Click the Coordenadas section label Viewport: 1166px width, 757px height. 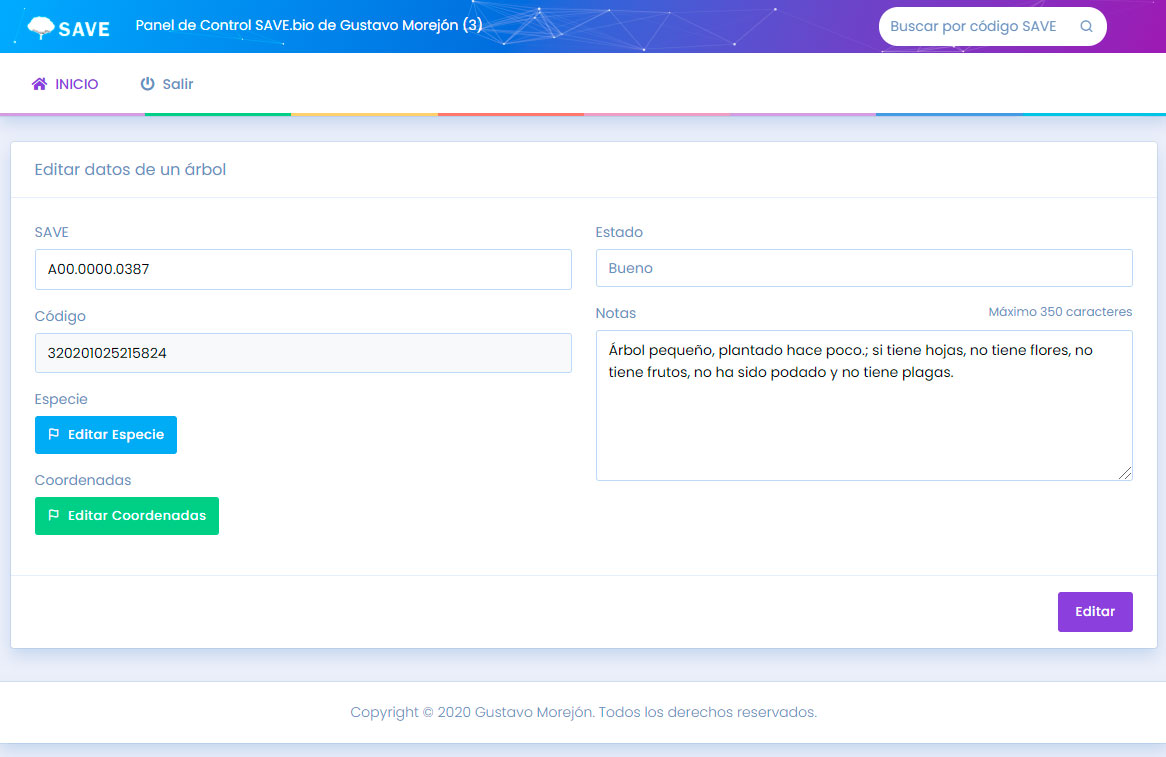click(x=83, y=480)
